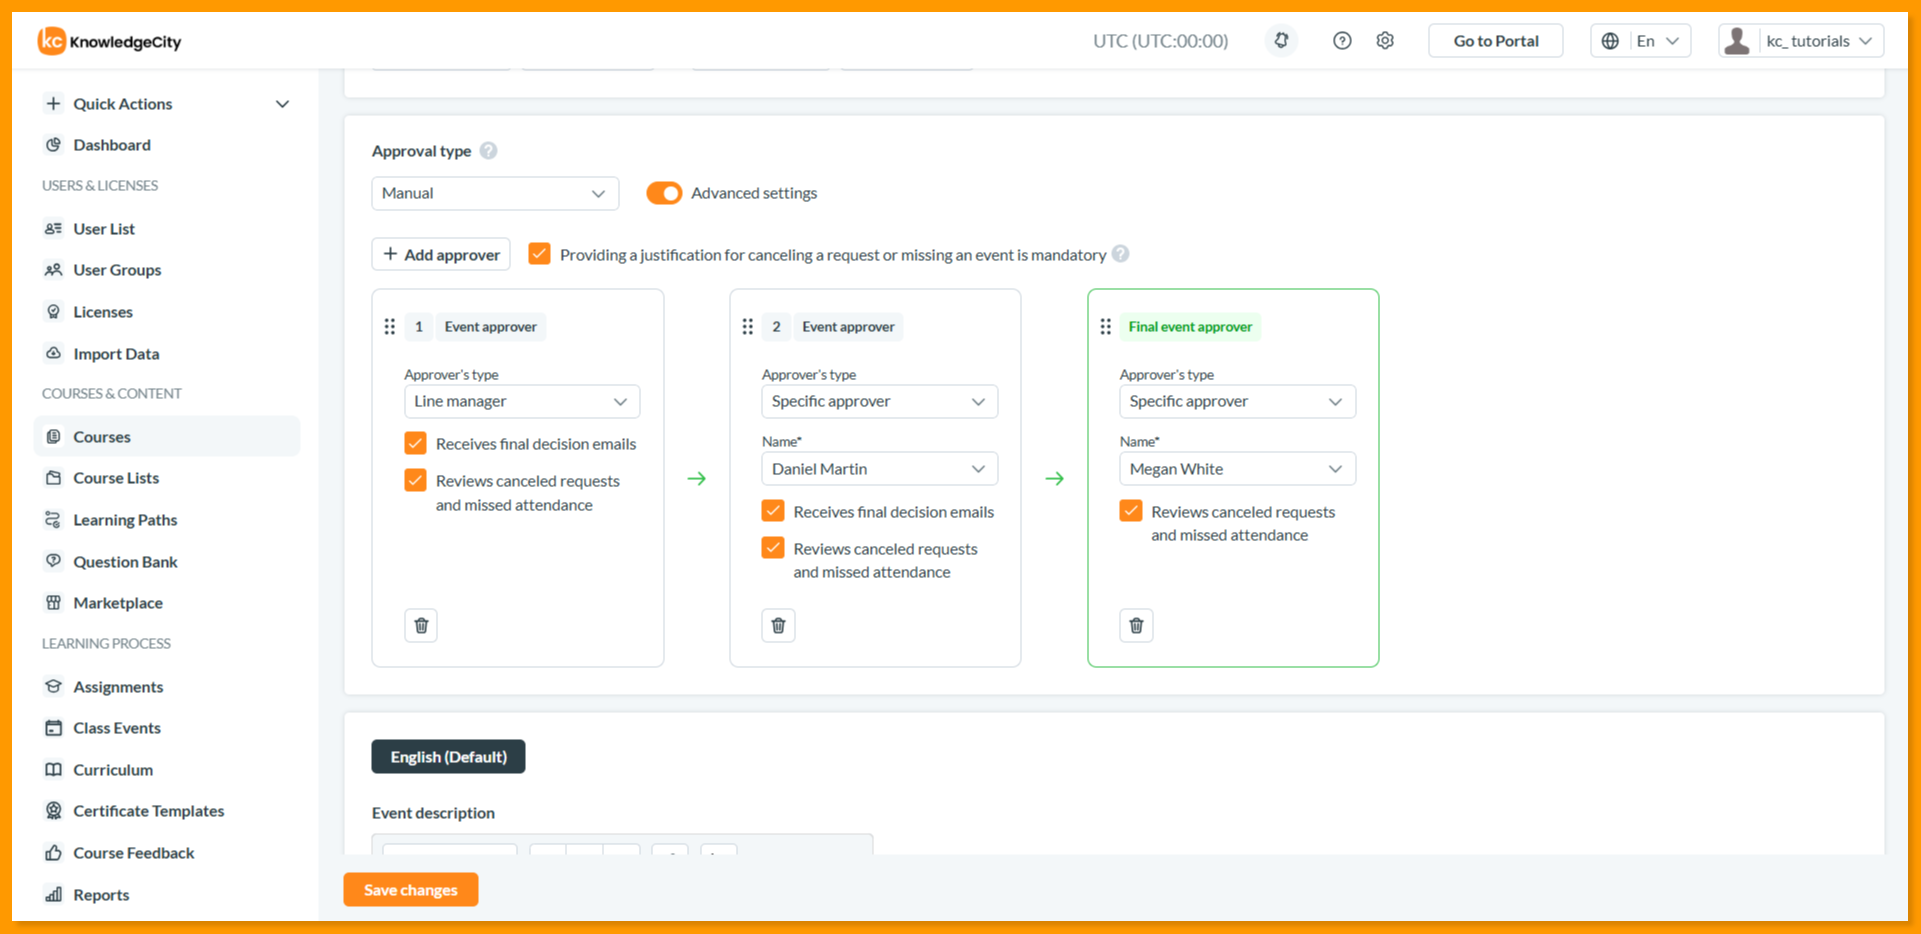This screenshot has height=934, width=1921.
Task: Delete Final event approver trash icon
Action: pyautogui.click(x=1136, y=625)
